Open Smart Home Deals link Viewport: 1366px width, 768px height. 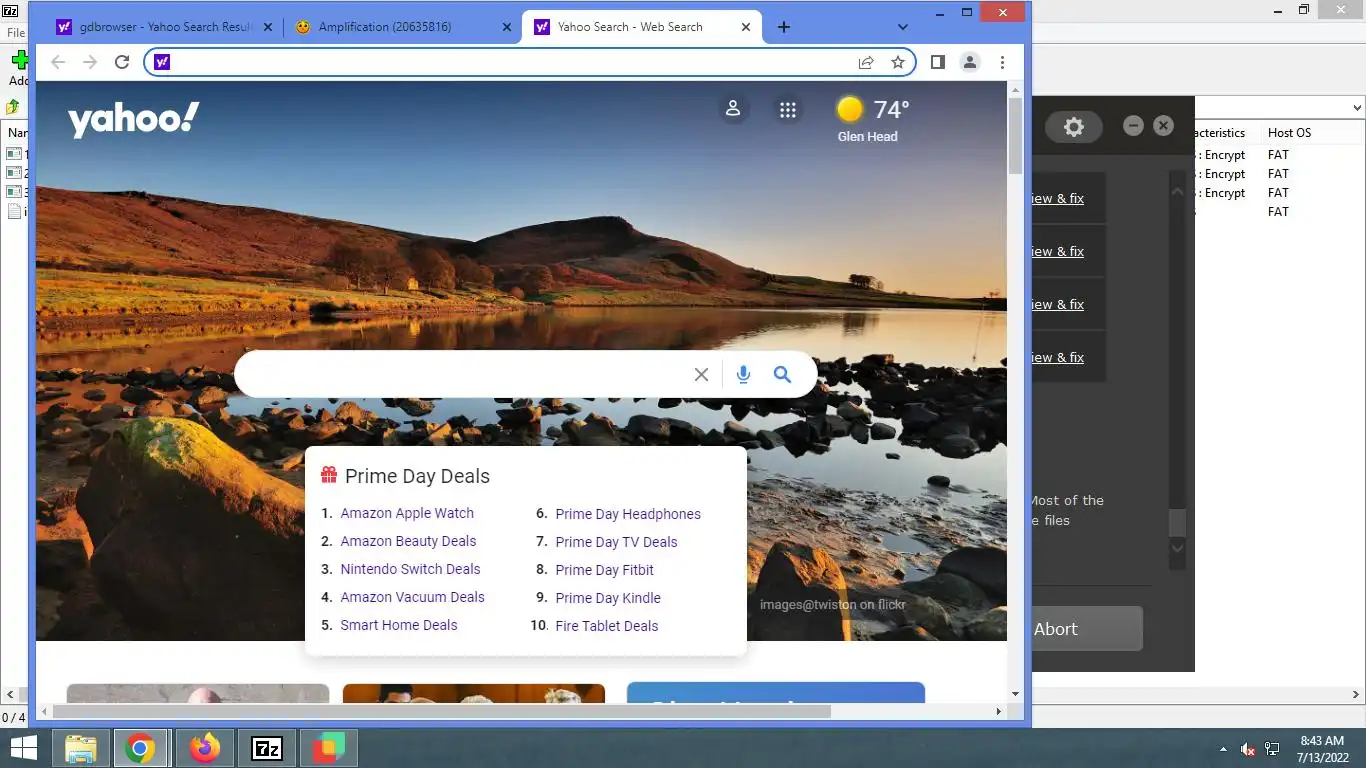tap(399, 625)
